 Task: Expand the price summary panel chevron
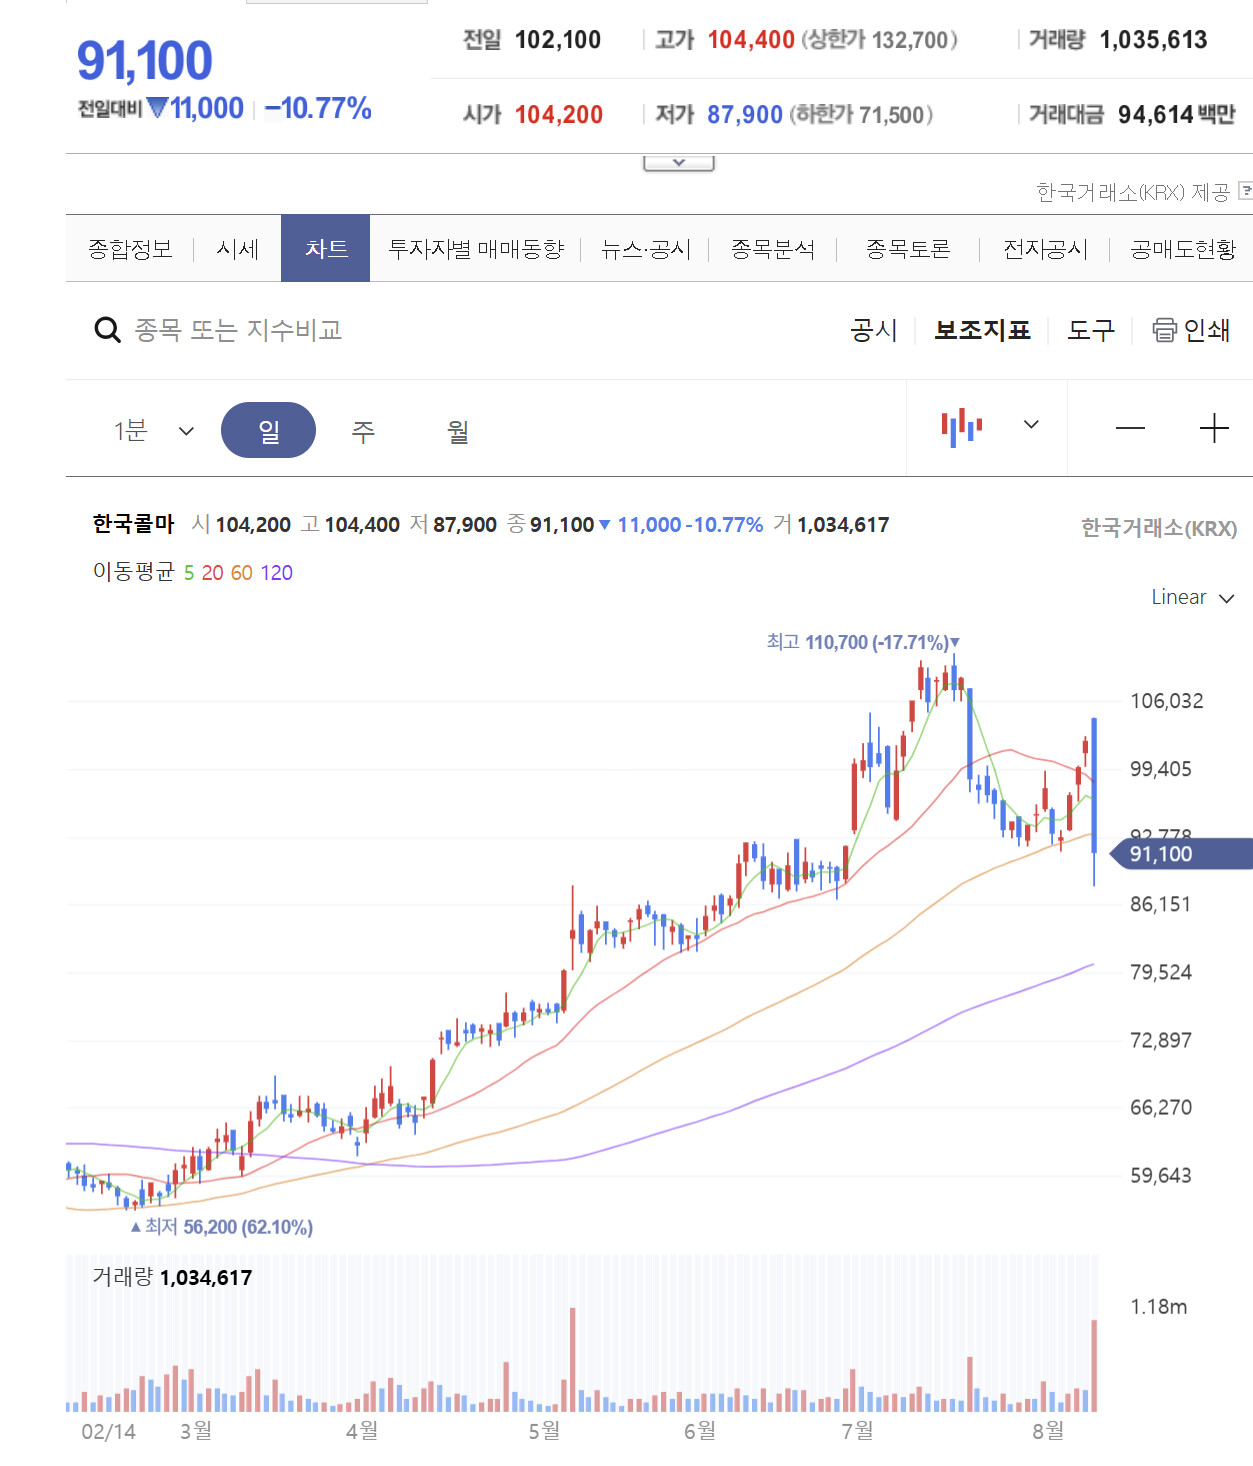(x=678, y=162)
